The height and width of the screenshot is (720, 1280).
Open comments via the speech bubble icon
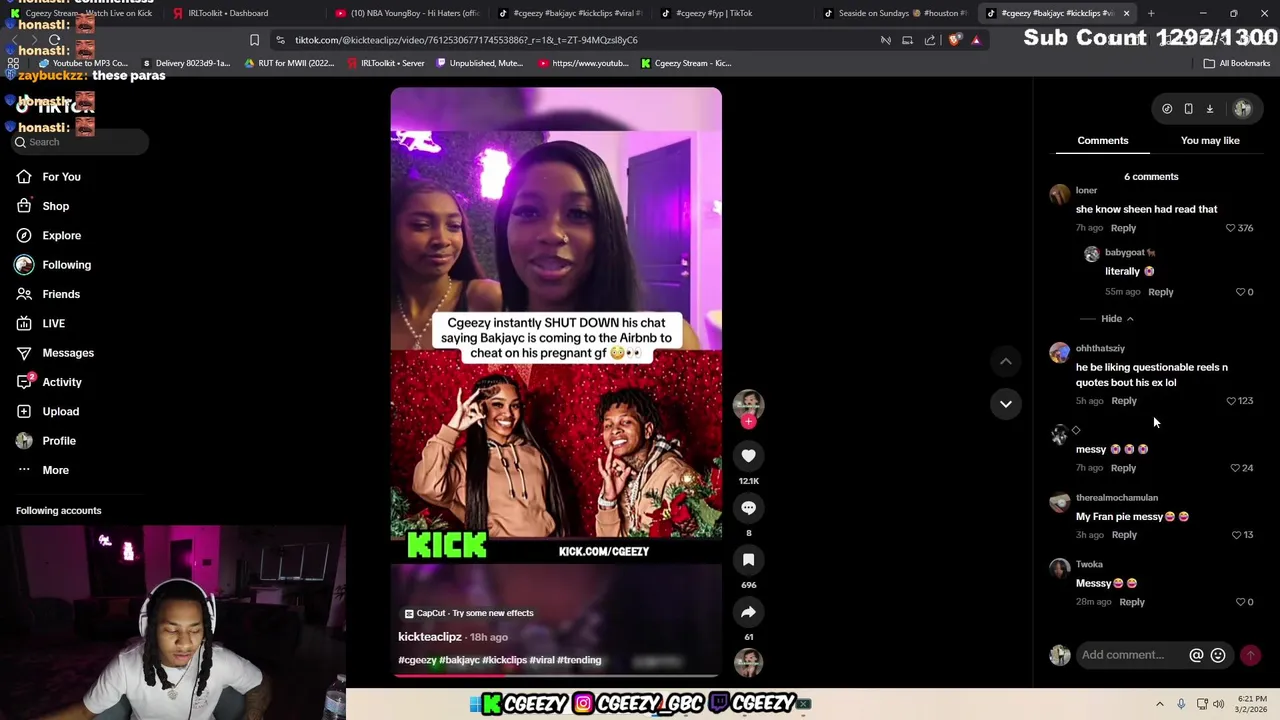point(748,508)
